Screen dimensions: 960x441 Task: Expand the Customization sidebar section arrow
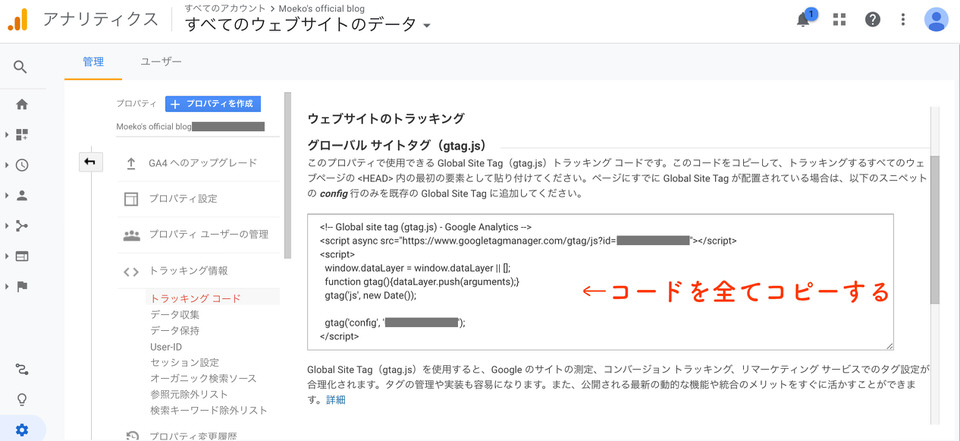click(7, 134)
